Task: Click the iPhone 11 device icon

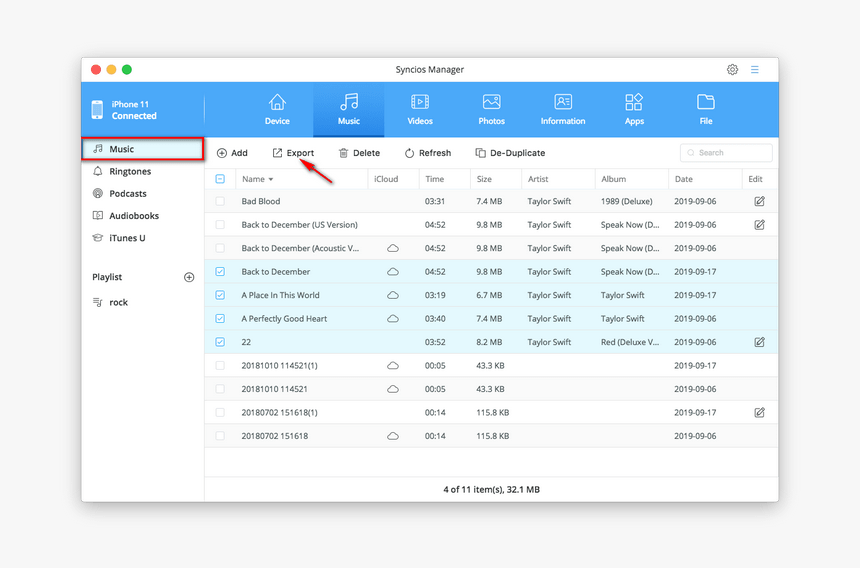Action: click(97, 110)
